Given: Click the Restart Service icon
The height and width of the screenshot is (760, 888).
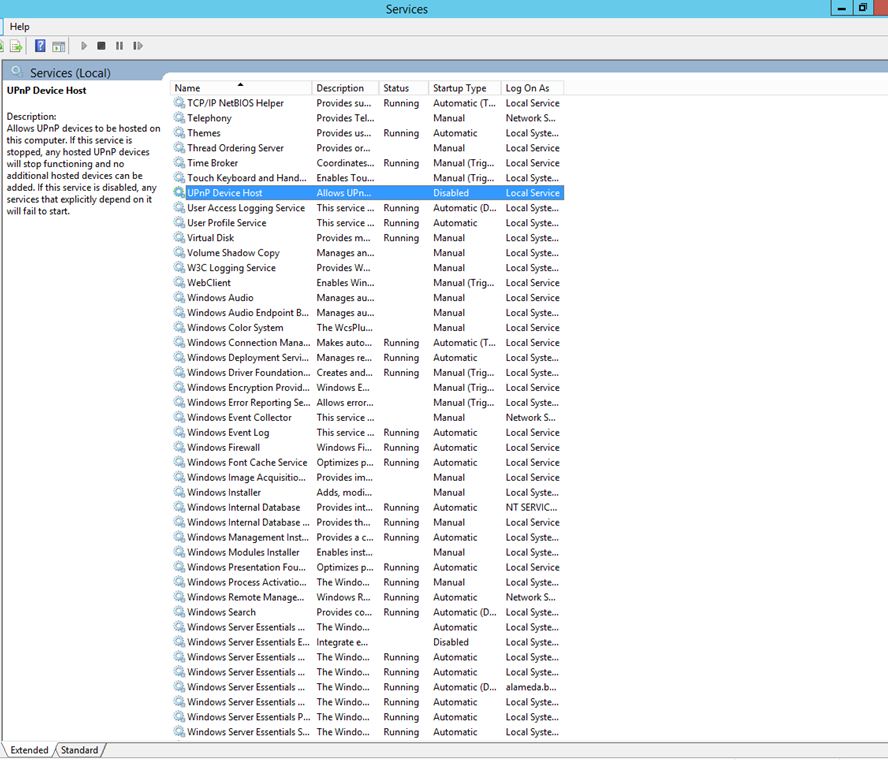Looking at the screenshot, I should pyautogui.click(x=138, y=45).
